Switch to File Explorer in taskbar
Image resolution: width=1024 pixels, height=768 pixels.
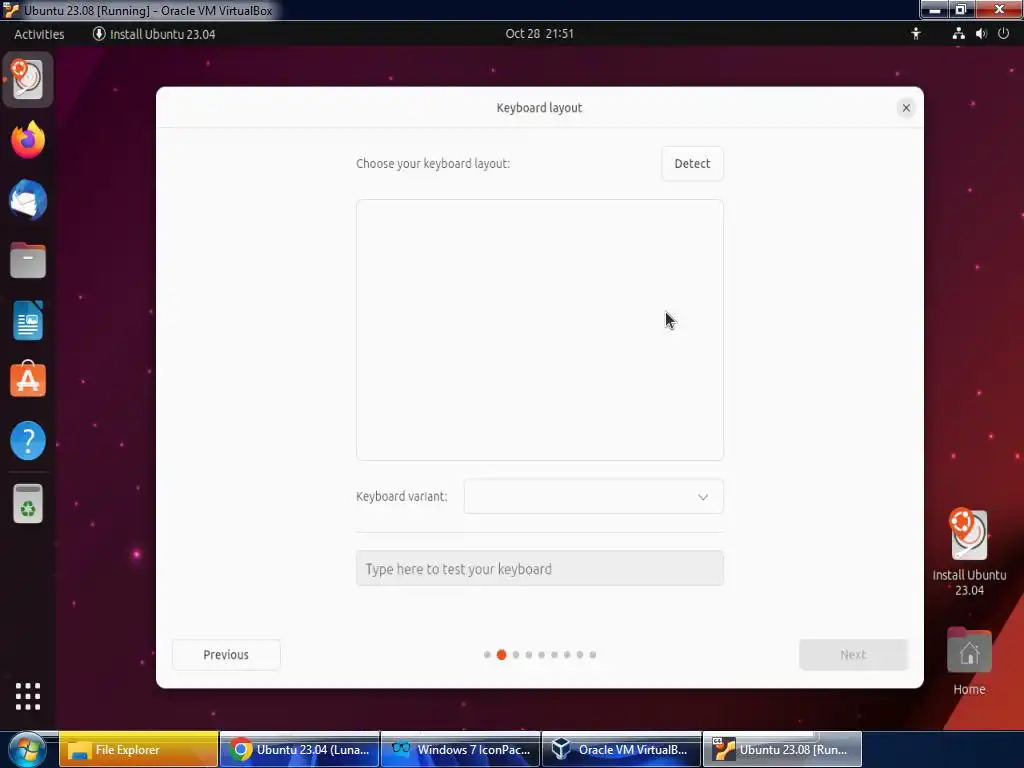coord(138,750)
